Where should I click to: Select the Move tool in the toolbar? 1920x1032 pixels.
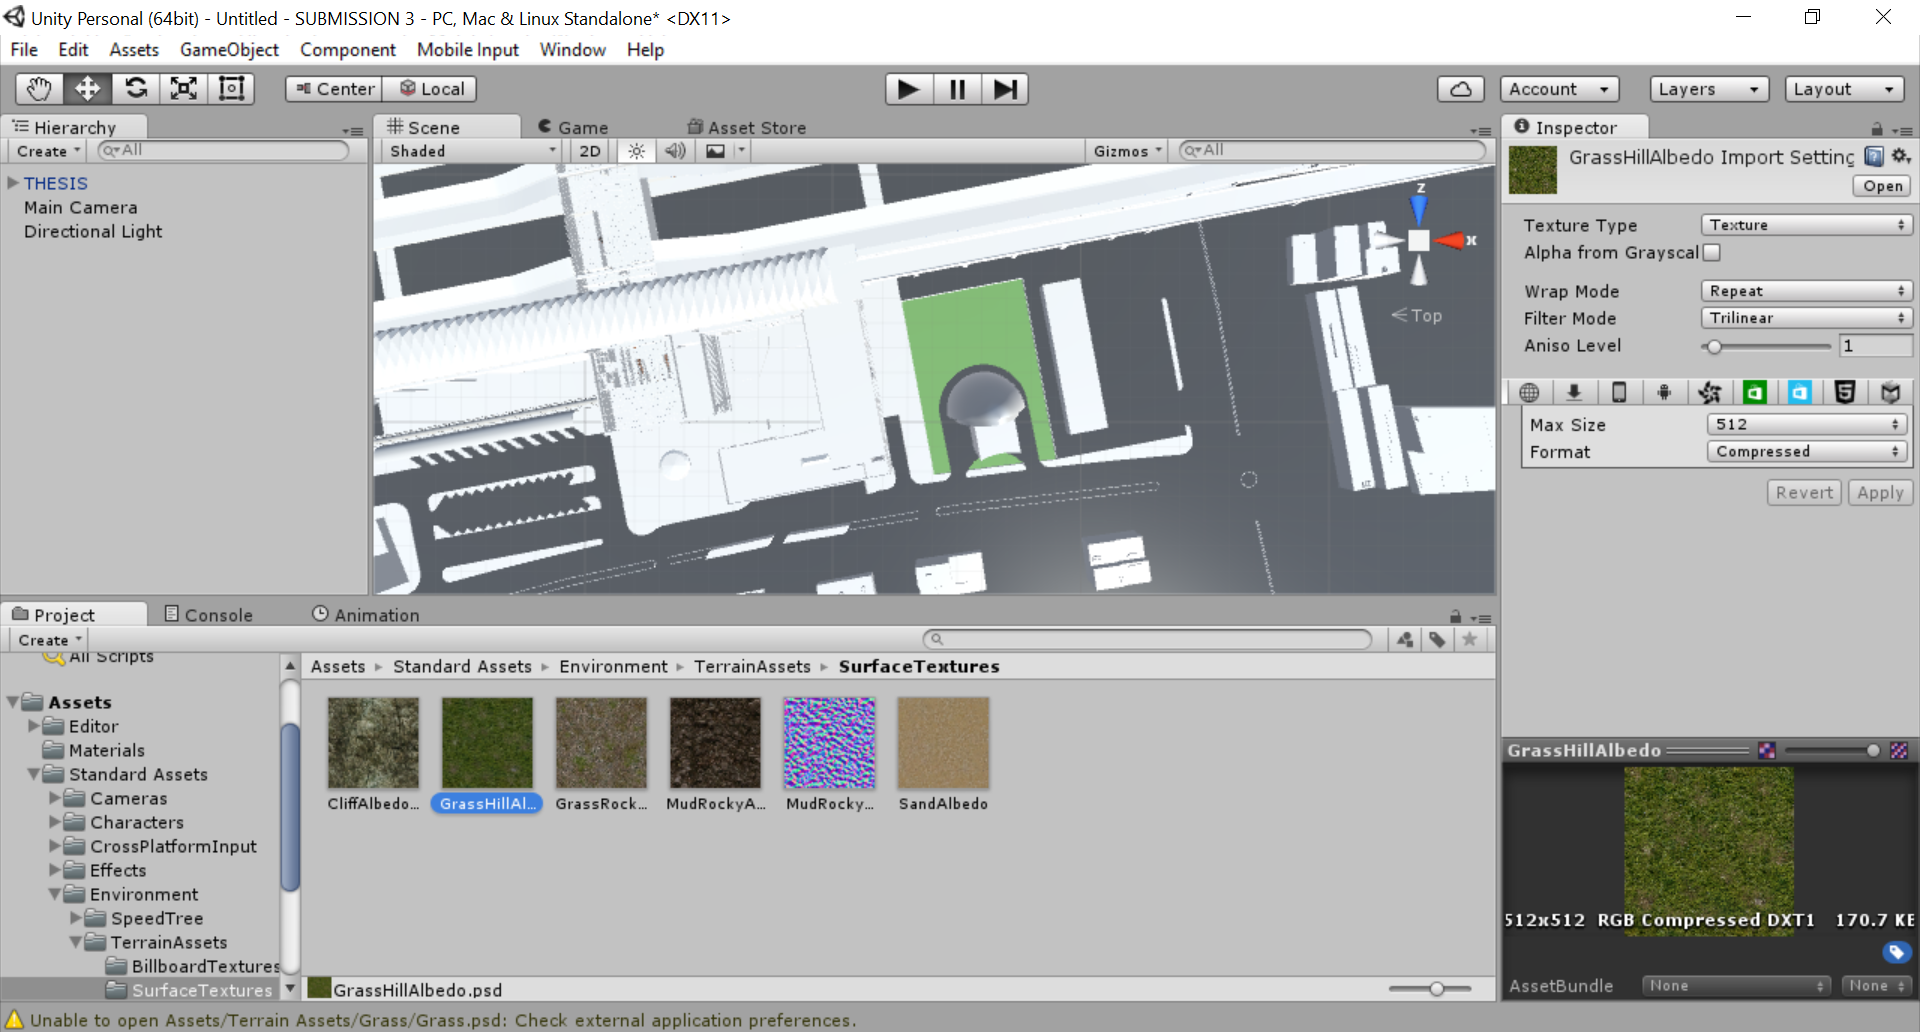click(x=87, y=88)
